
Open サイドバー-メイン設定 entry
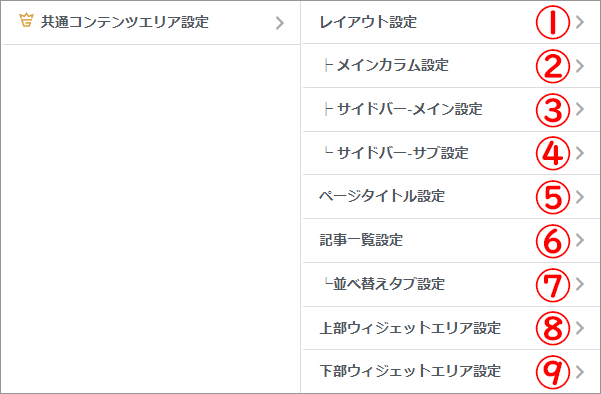(451, 109)
